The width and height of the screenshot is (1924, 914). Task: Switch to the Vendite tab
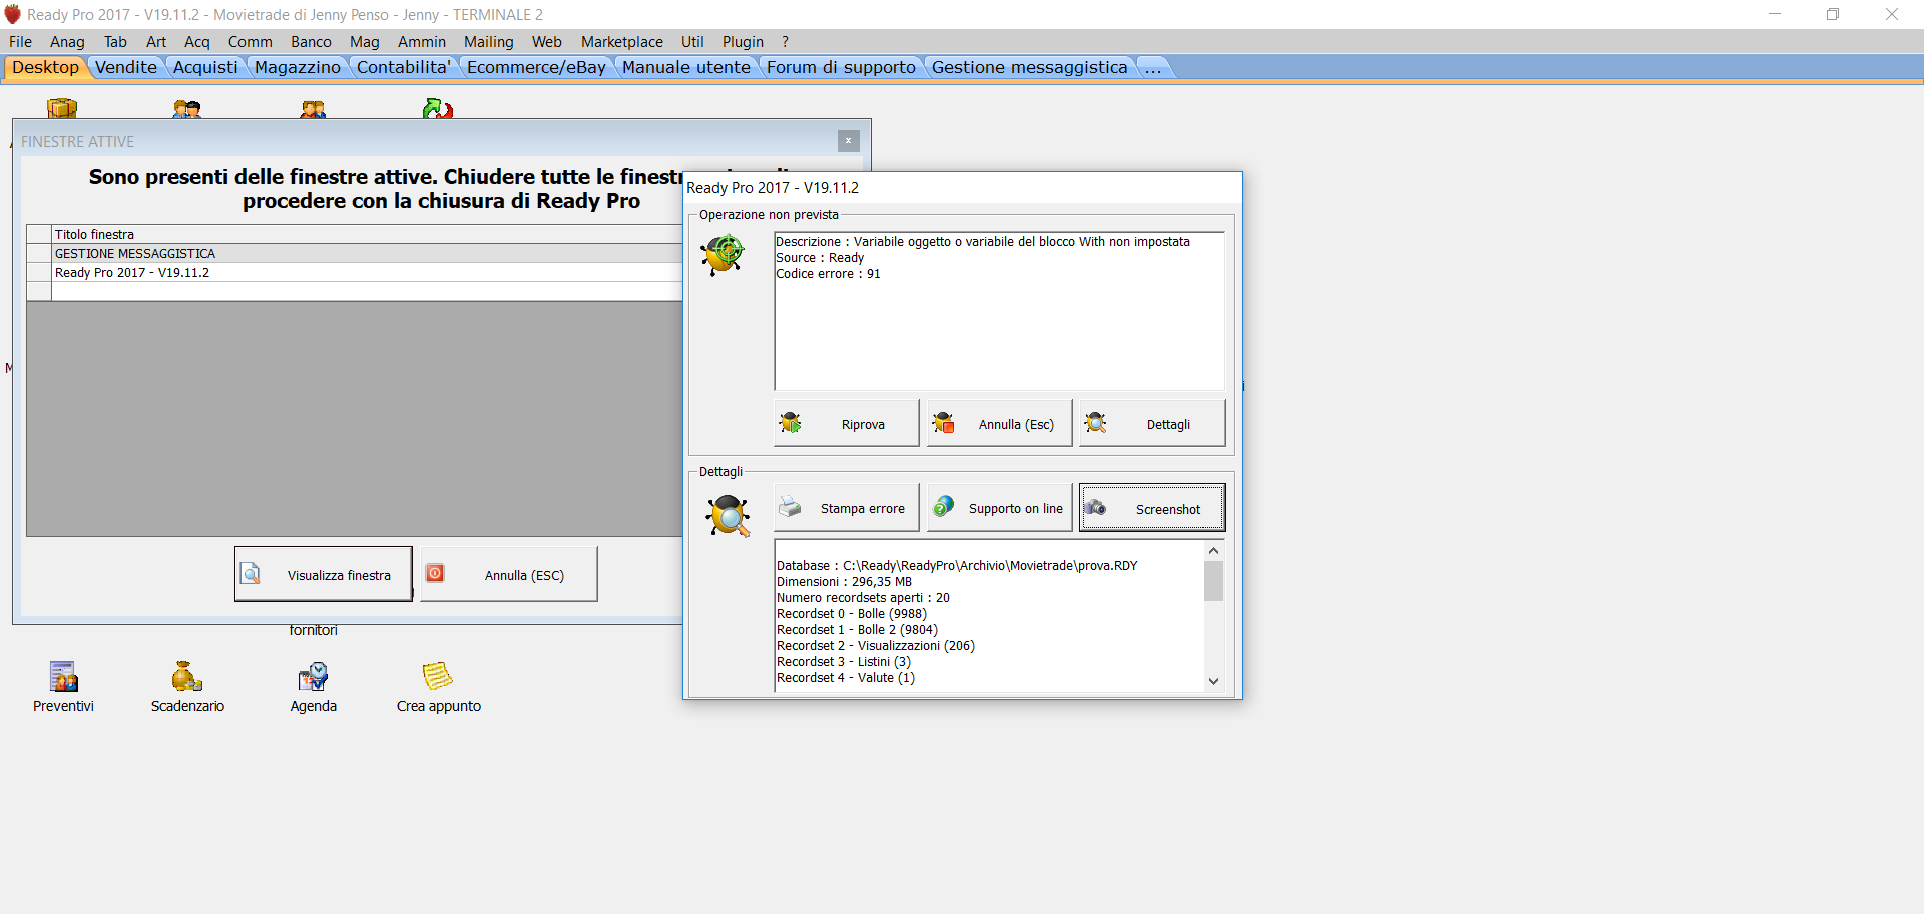126,67
